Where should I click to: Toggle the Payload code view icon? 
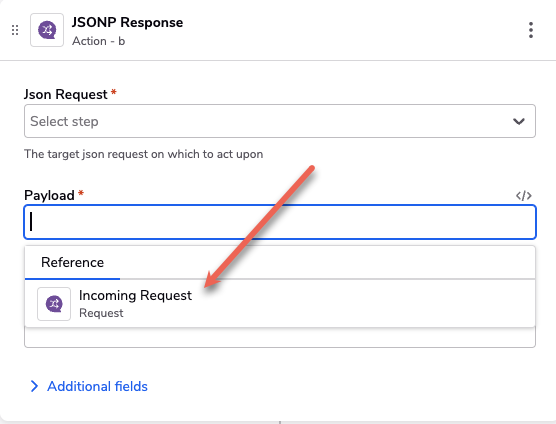pyautogui.click(x=523, y=196)
